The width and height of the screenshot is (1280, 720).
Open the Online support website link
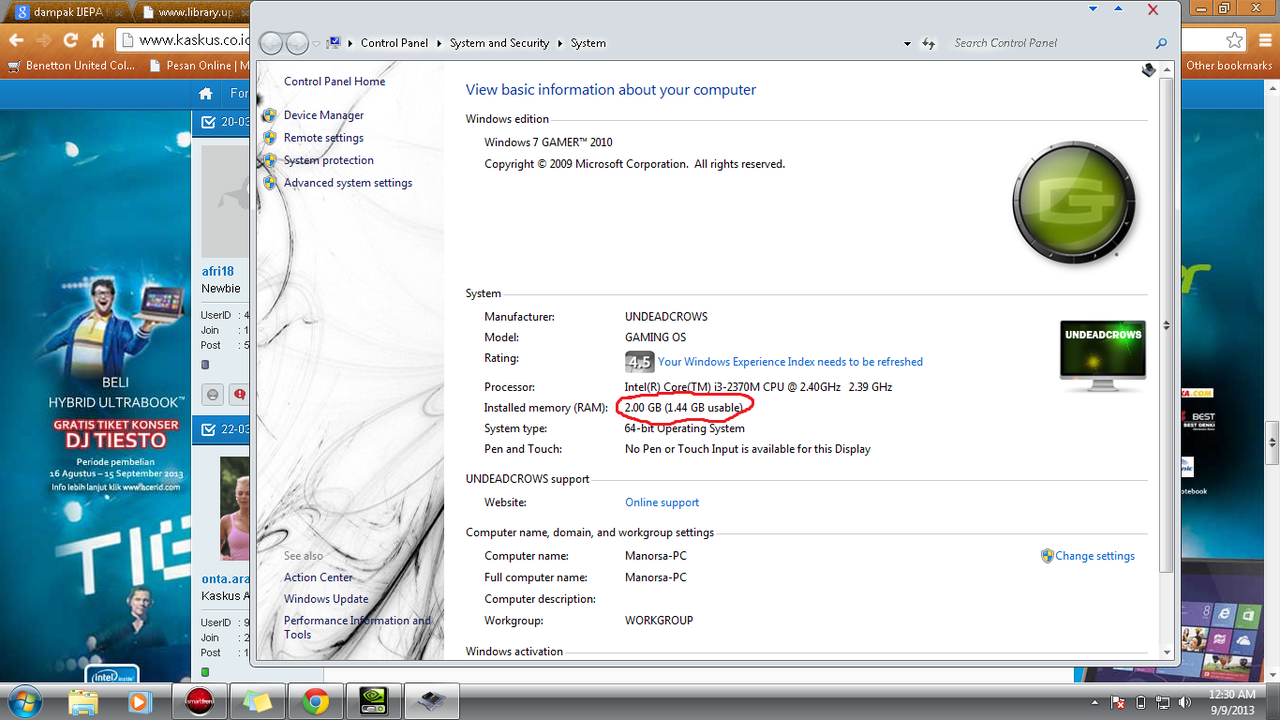click(x=662, y=503)
